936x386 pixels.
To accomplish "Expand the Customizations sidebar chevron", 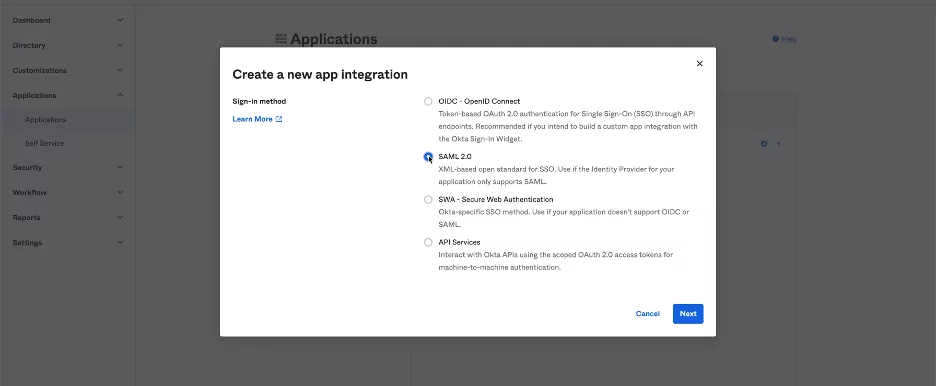I will tap(120, 70).
